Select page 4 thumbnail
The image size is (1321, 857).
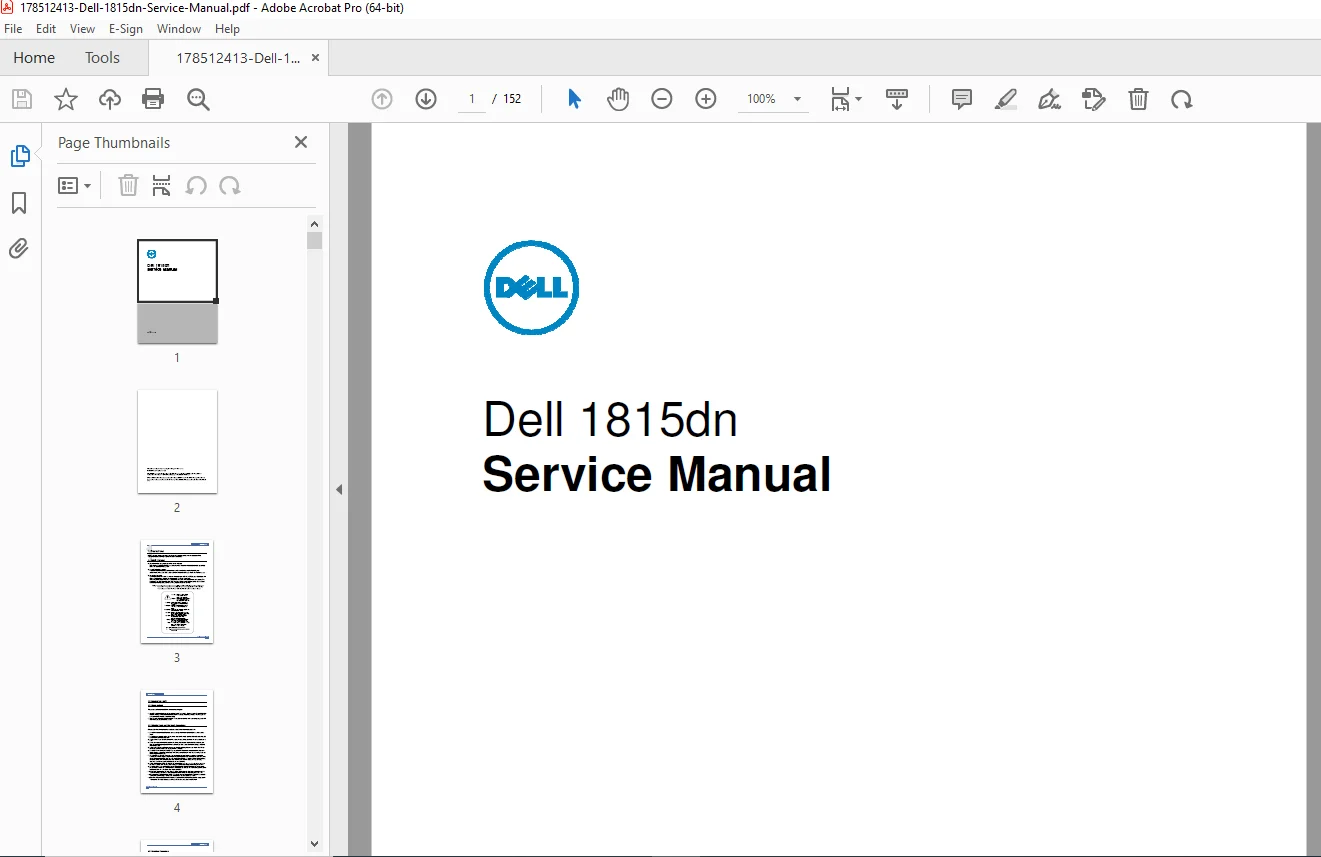(177, 741)
